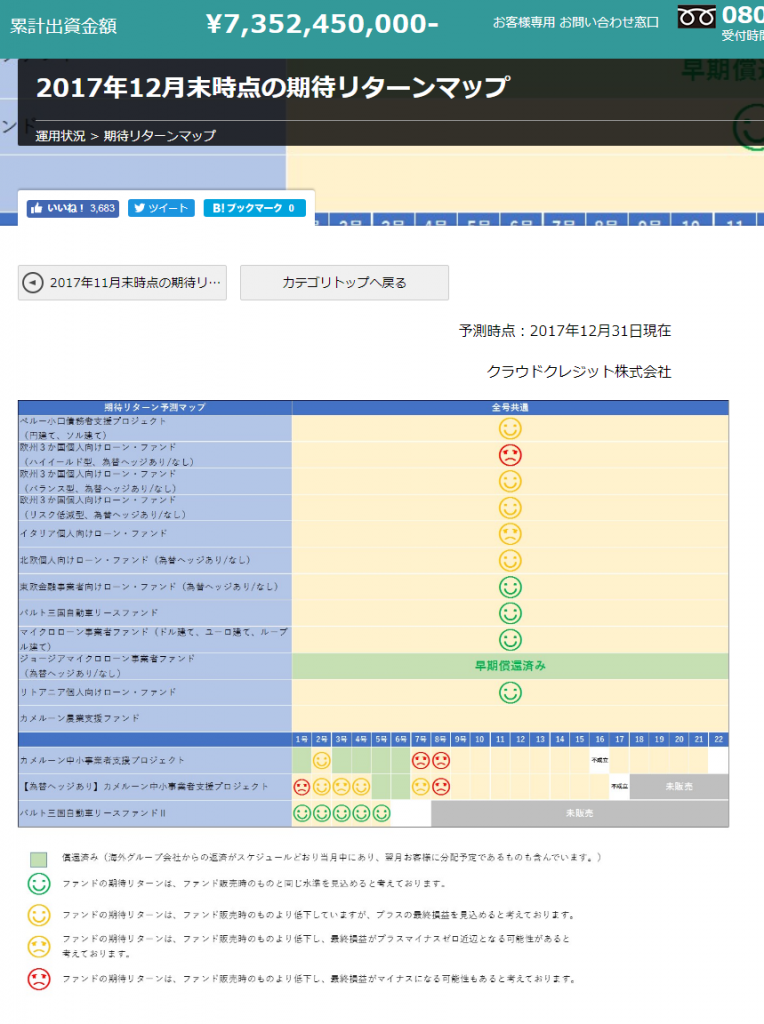The height and width of the screenshot is (1024, 764).
Task: Click the red sad face icon in the legend
Action: (39, 979)
